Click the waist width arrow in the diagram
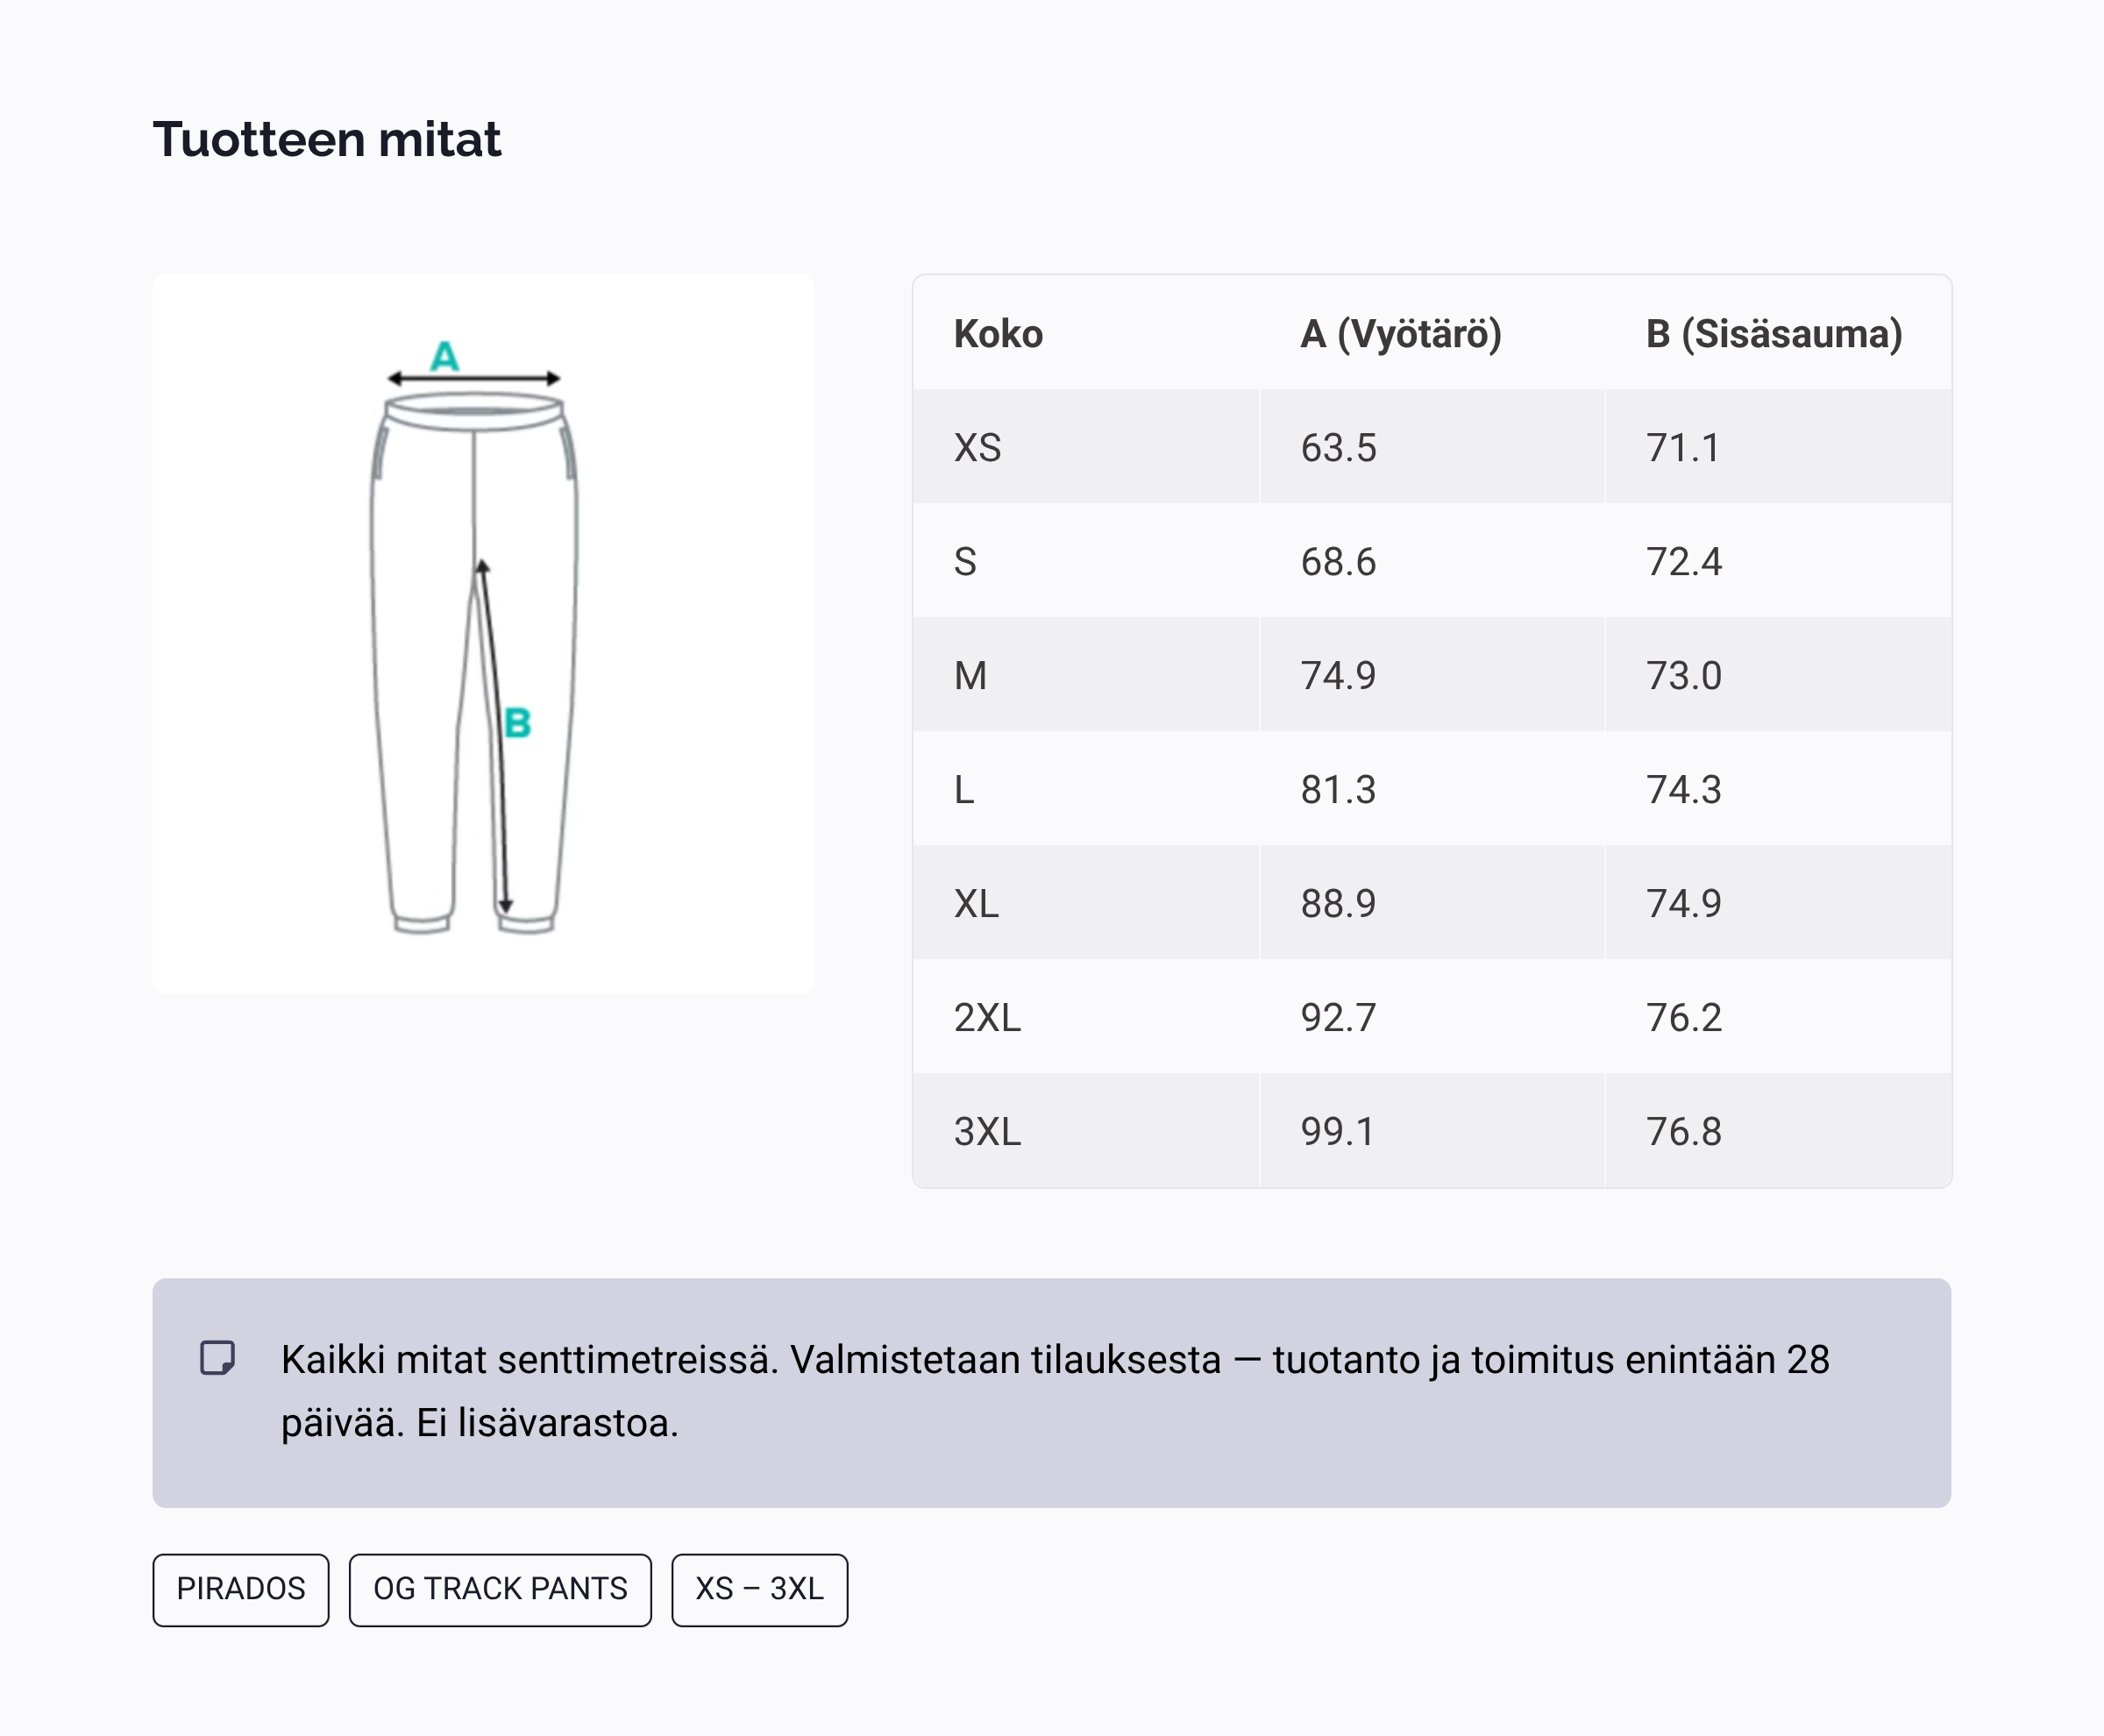The height and width of the screenshot is (1736, 2104). point(473,379)
